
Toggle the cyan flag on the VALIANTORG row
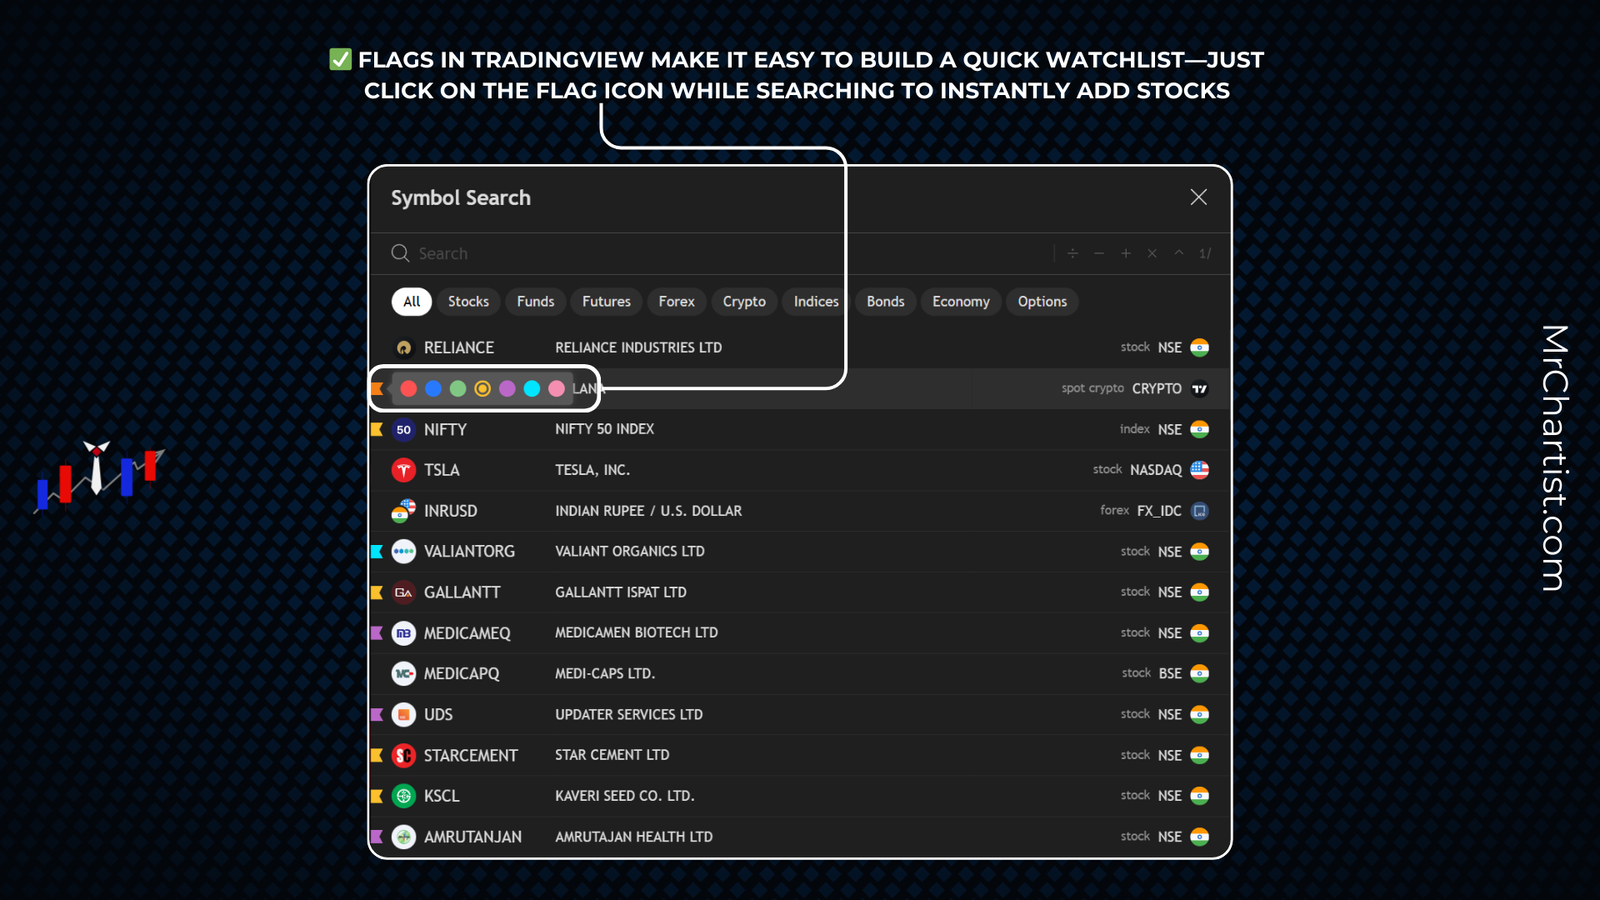coord(377,552)
